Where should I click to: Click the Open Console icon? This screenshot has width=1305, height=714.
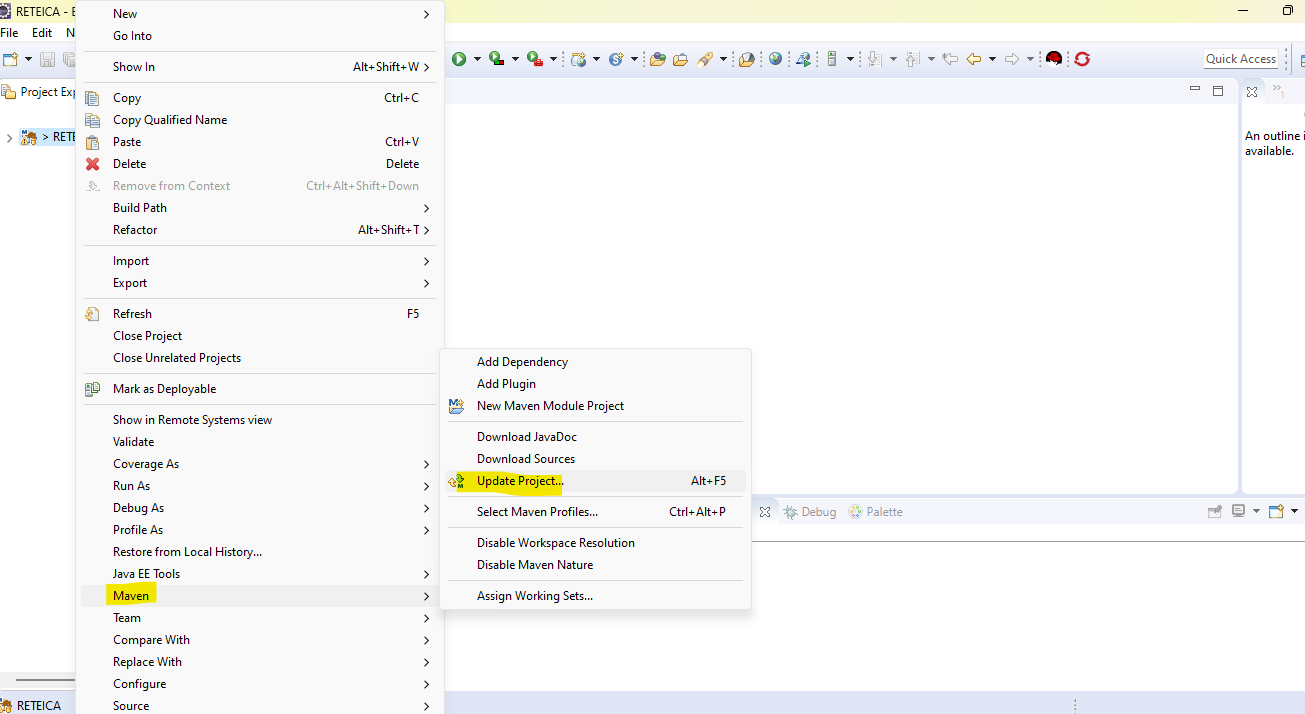[1276, 511]
